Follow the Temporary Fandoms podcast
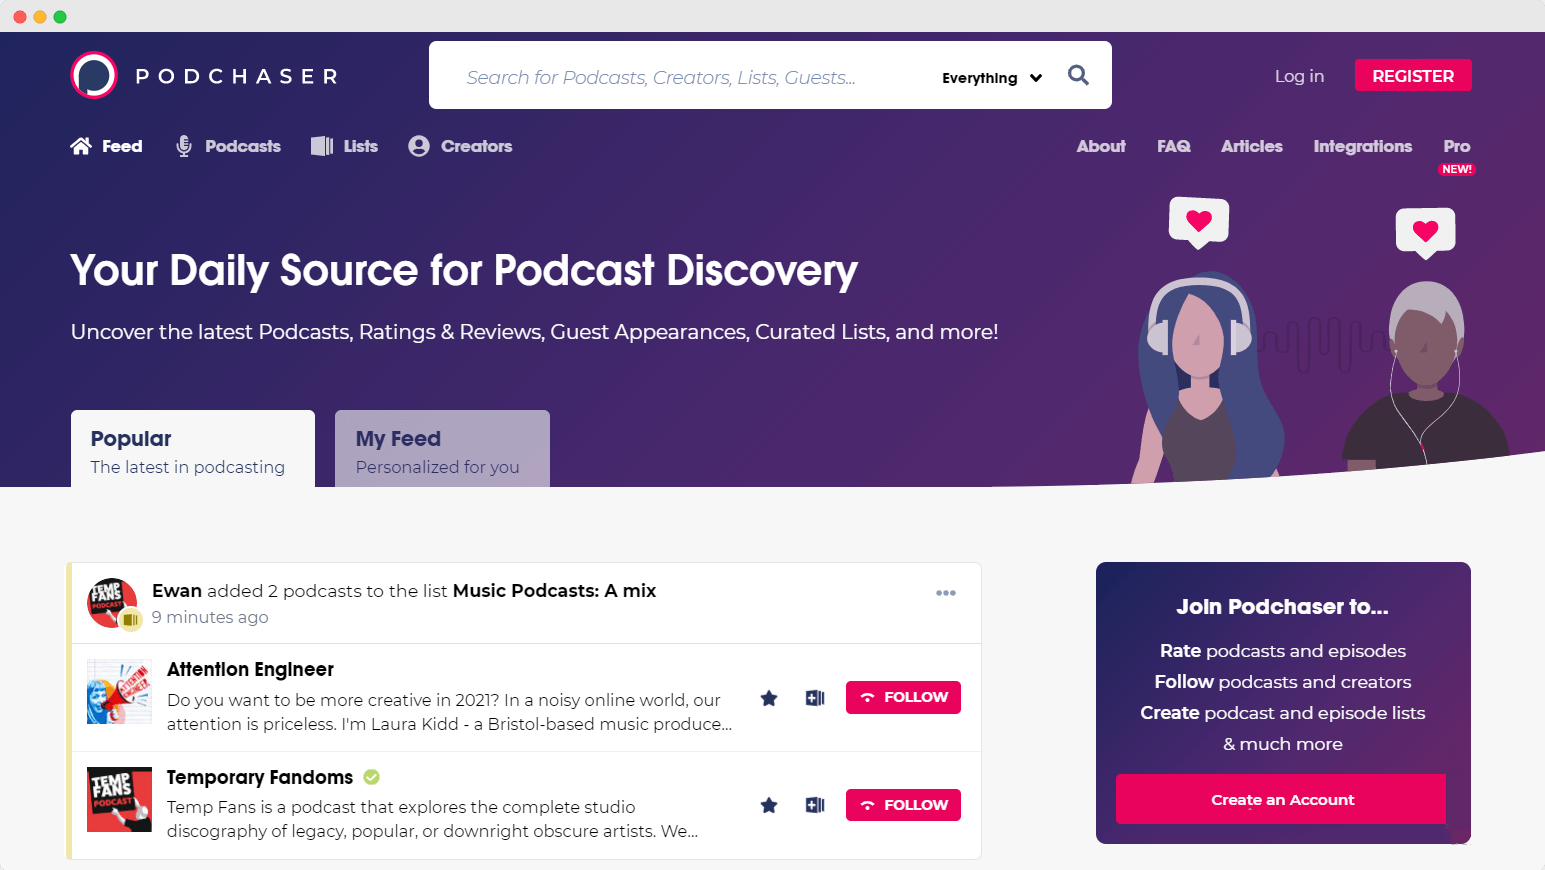1545x870 pixels. tap(903, 805)
